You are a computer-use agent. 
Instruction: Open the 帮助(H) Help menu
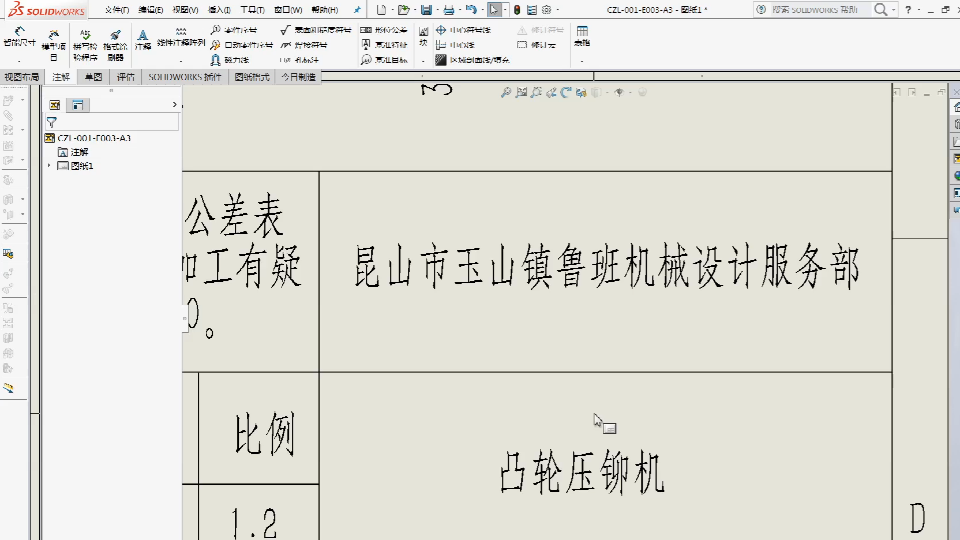tap(324, 10)
